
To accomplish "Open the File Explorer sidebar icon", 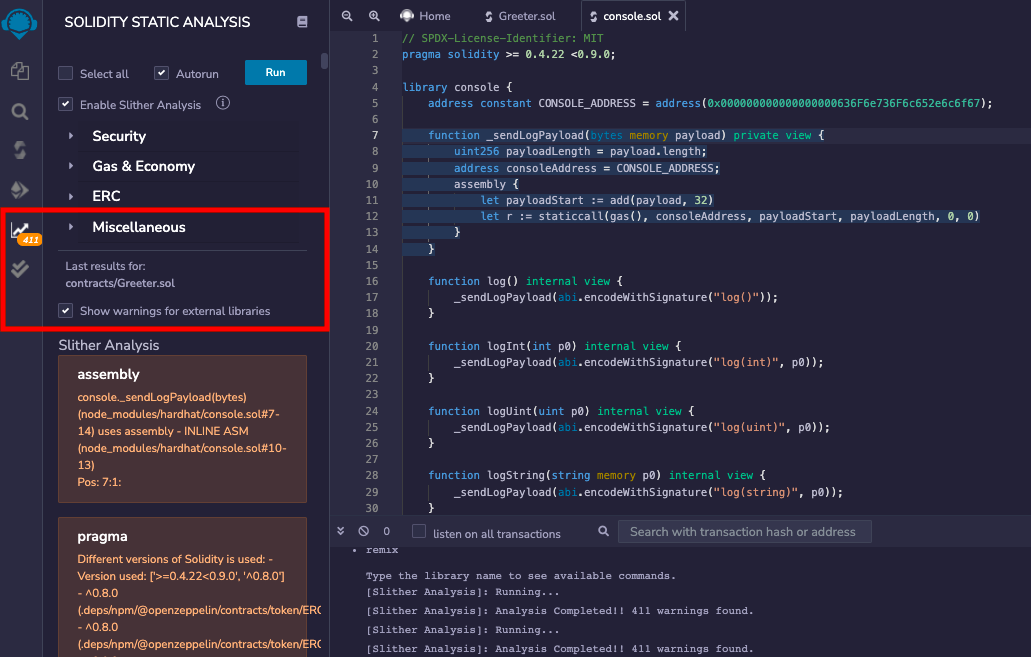I will 20,70.
